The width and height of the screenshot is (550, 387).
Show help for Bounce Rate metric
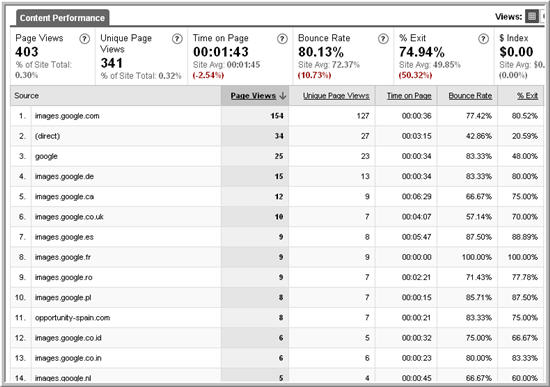click(x=383, y=39)
